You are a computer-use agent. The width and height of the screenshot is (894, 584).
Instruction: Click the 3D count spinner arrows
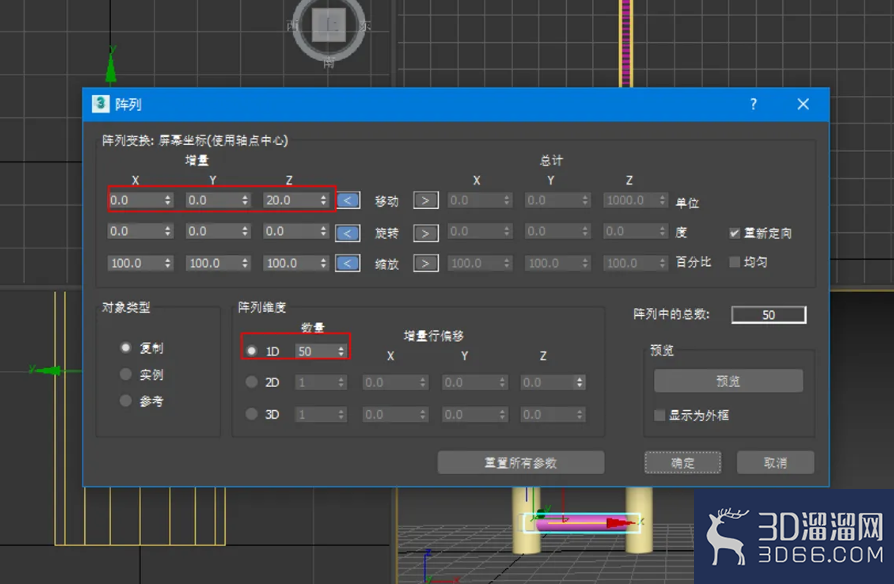pos(341,415)
